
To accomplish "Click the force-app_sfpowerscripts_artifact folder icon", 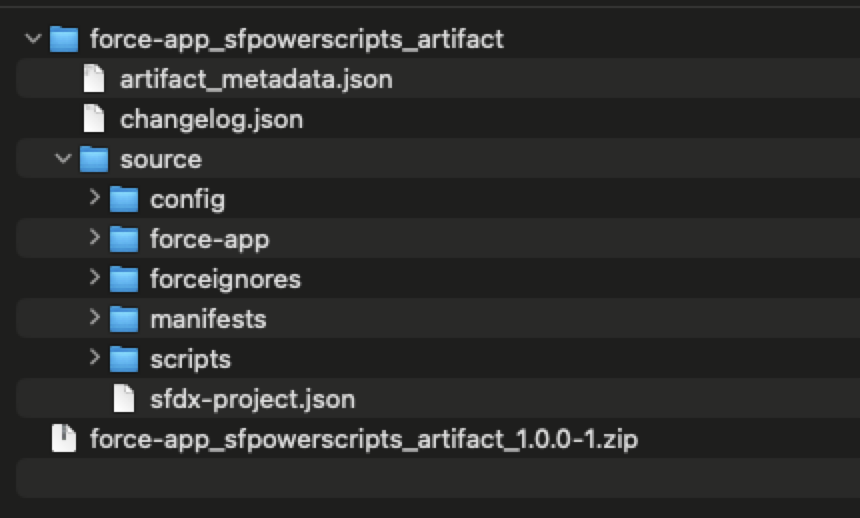I will point(63,40).
